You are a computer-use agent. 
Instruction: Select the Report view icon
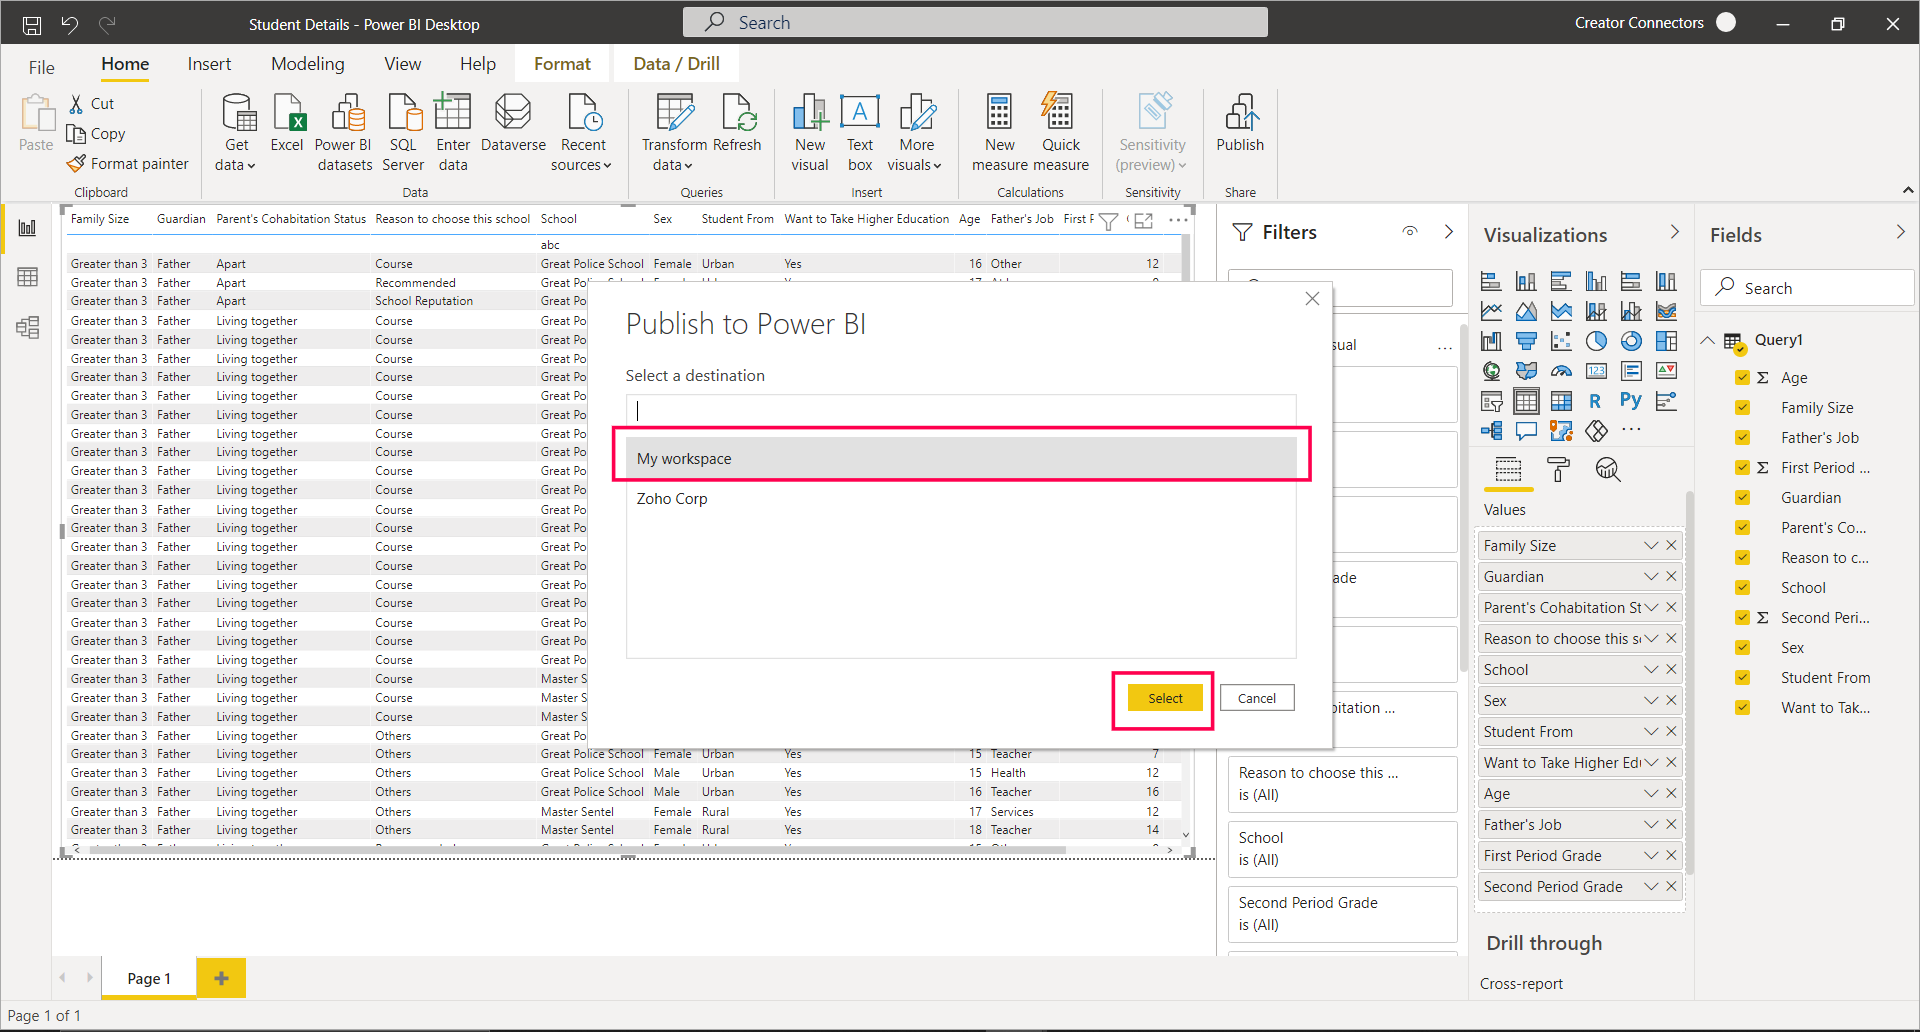click(x=27, y=228)
